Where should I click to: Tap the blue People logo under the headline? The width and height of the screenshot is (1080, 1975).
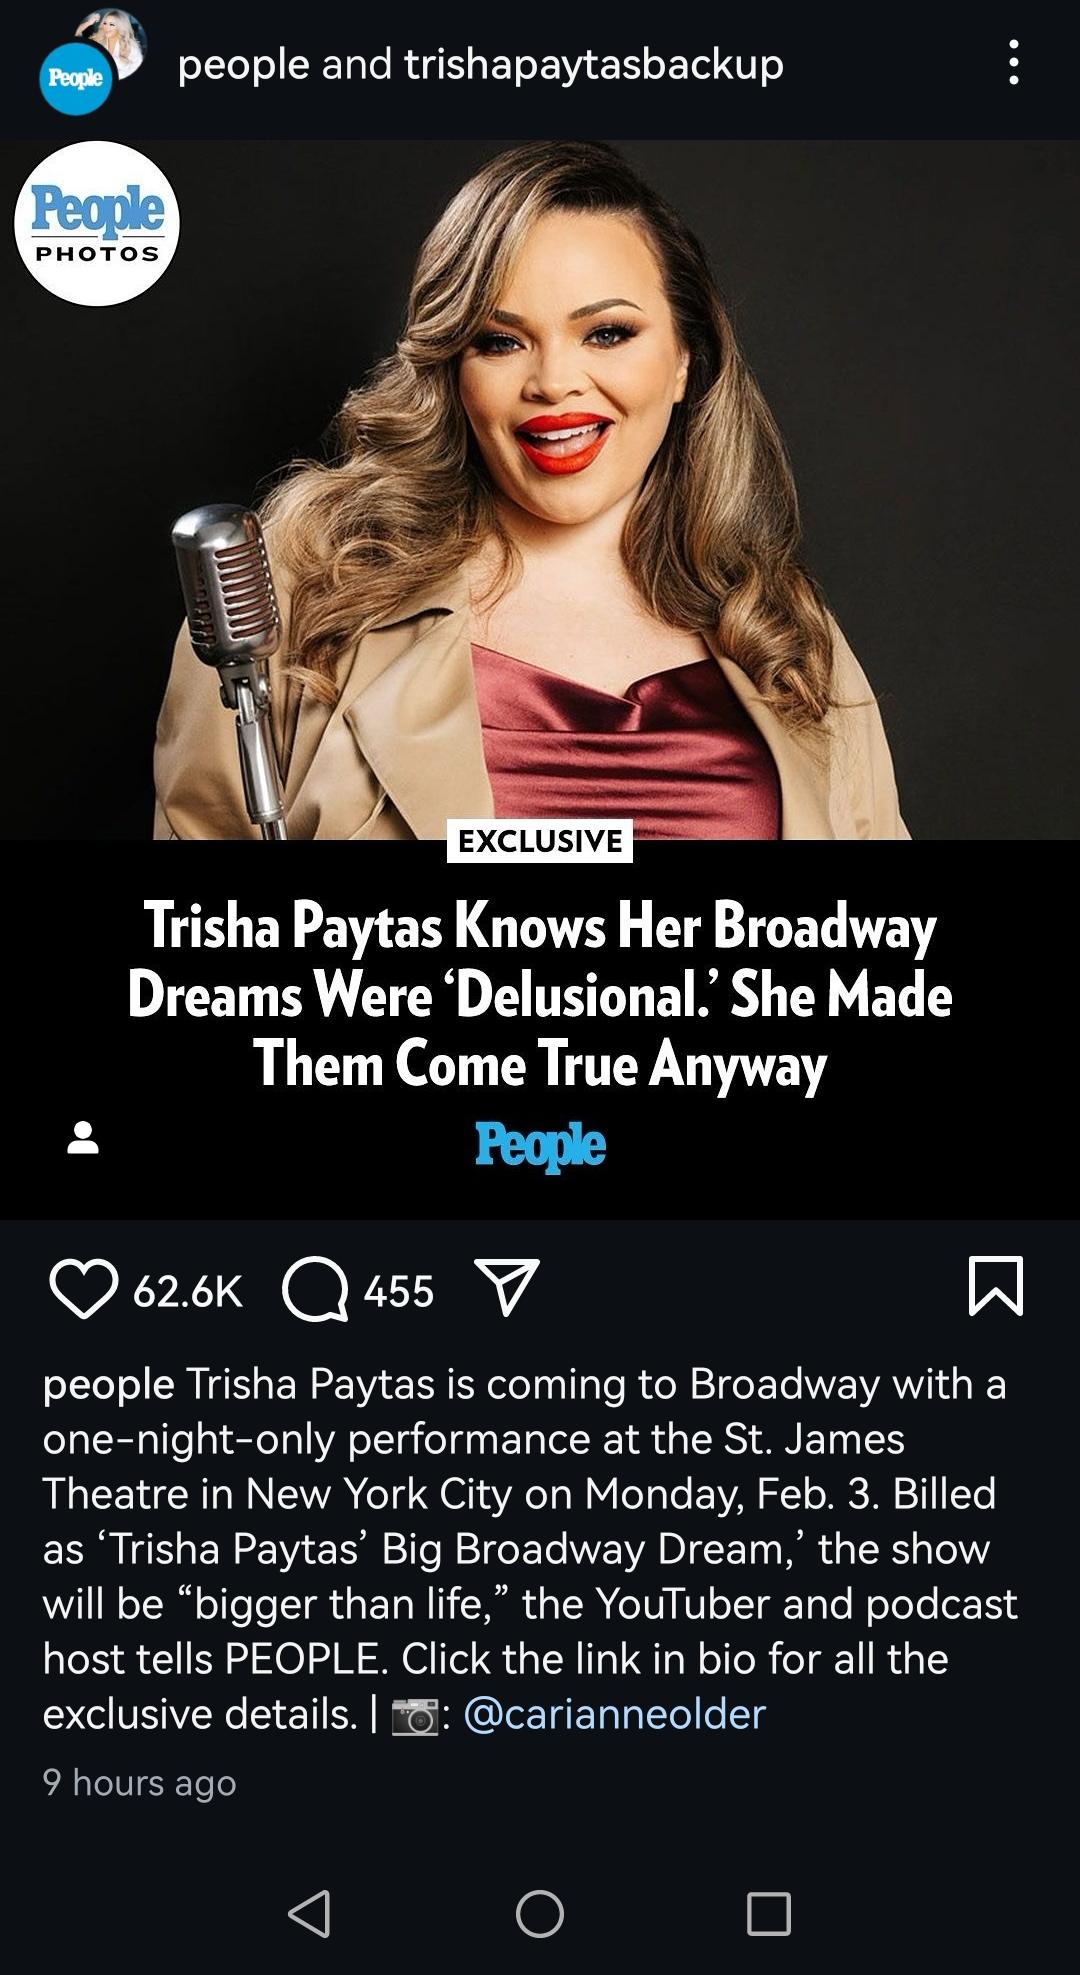click(540, 1144)
